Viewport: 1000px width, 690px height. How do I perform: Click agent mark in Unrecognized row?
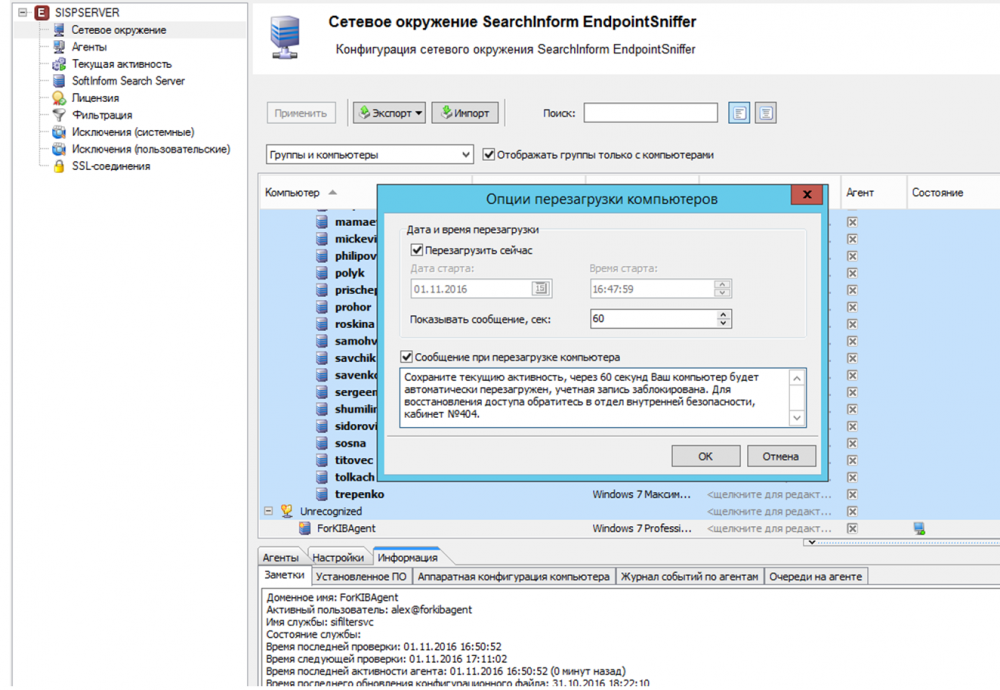852,511
